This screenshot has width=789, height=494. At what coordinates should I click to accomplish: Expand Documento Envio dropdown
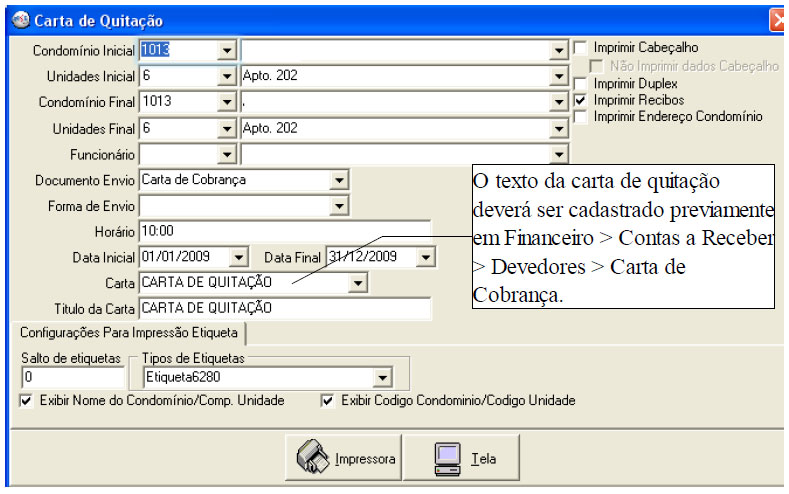pyautogui.click(x=340, y=180)
